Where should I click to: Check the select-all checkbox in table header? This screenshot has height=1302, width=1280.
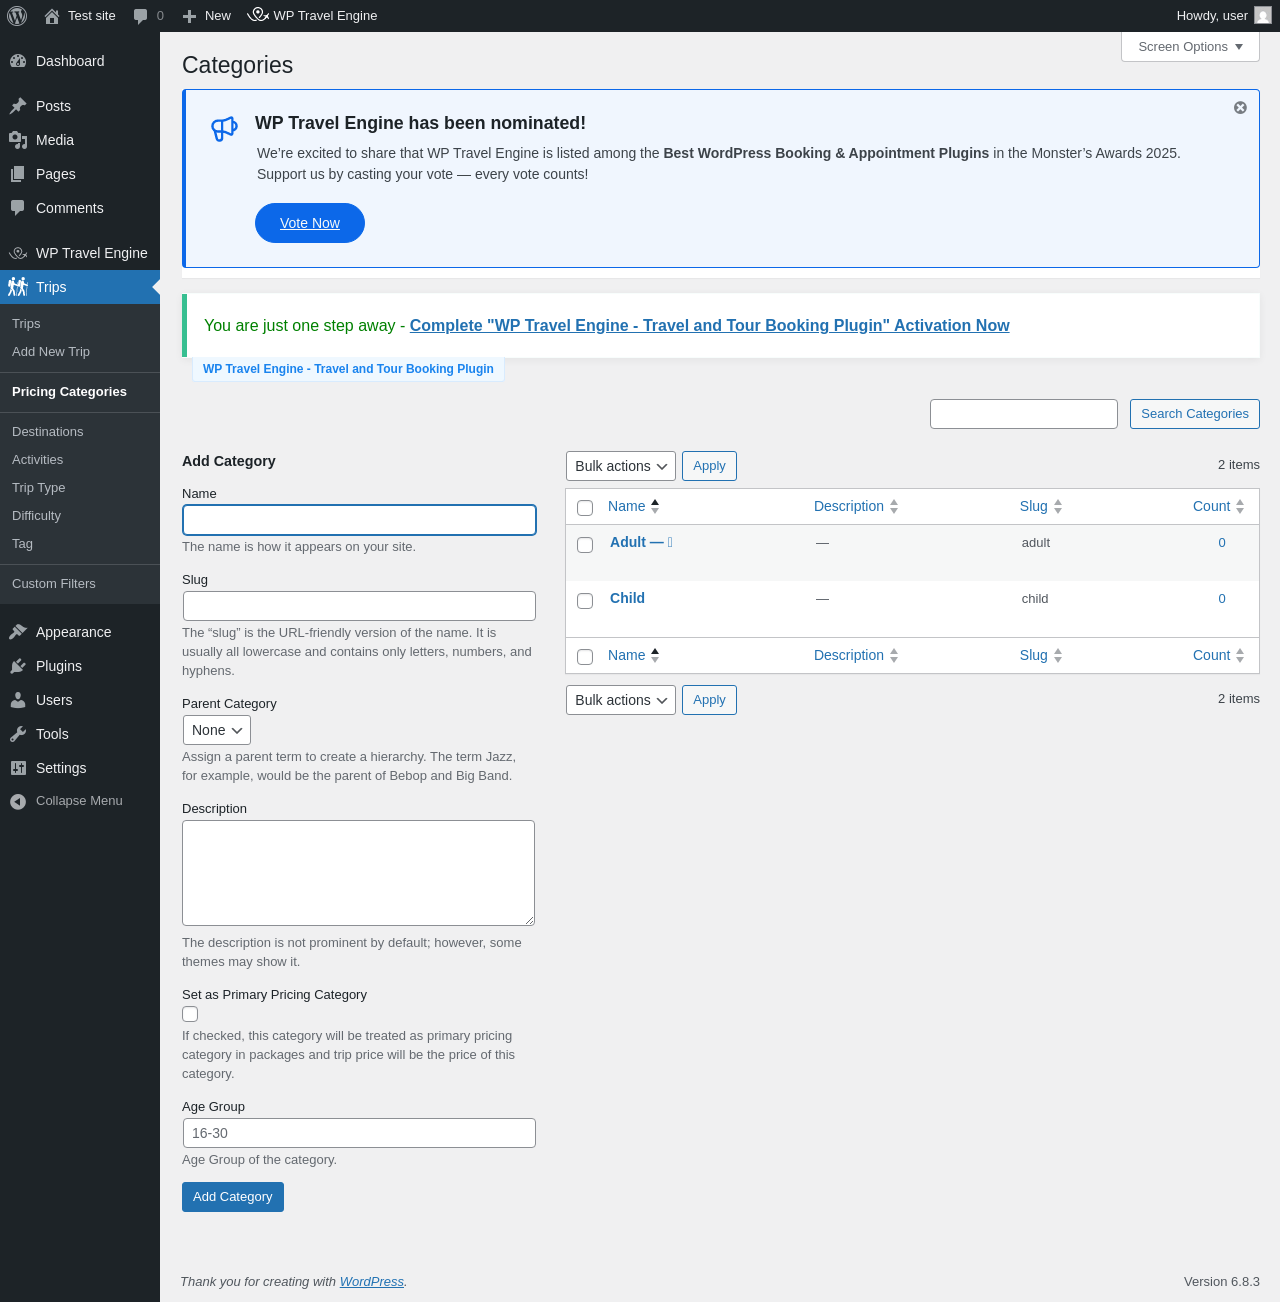585,508
